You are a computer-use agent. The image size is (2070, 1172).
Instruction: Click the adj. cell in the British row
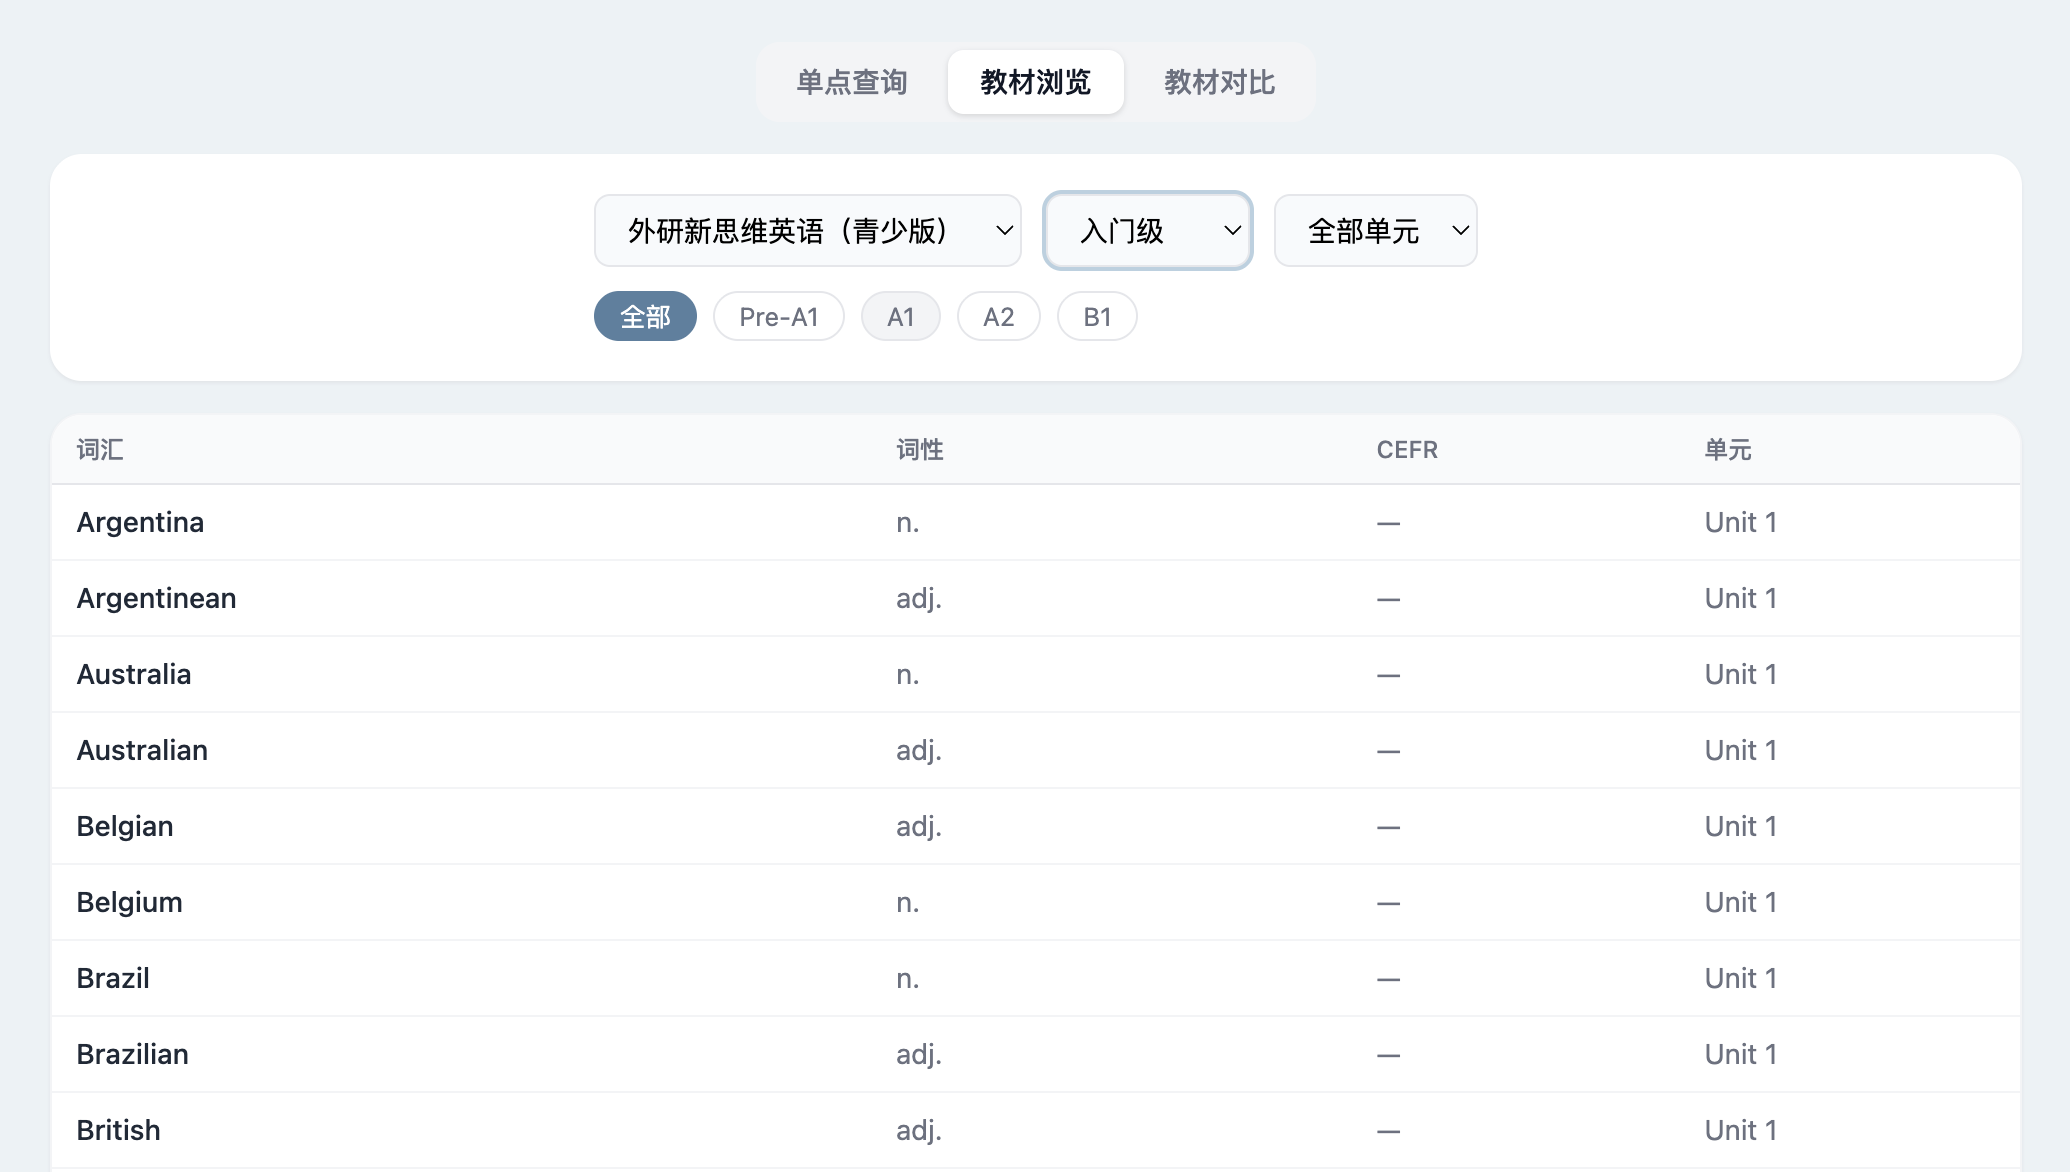[x=918, y=1130]
